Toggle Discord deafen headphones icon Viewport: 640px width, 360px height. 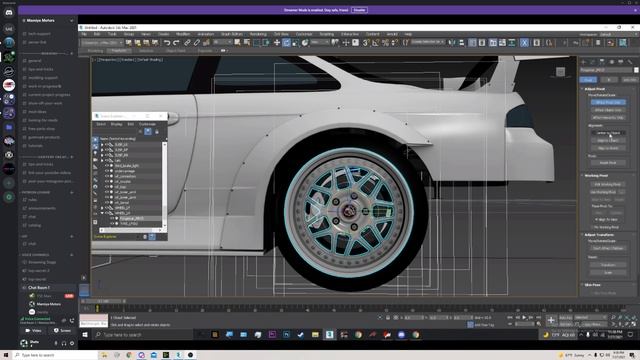click(64, 343)
